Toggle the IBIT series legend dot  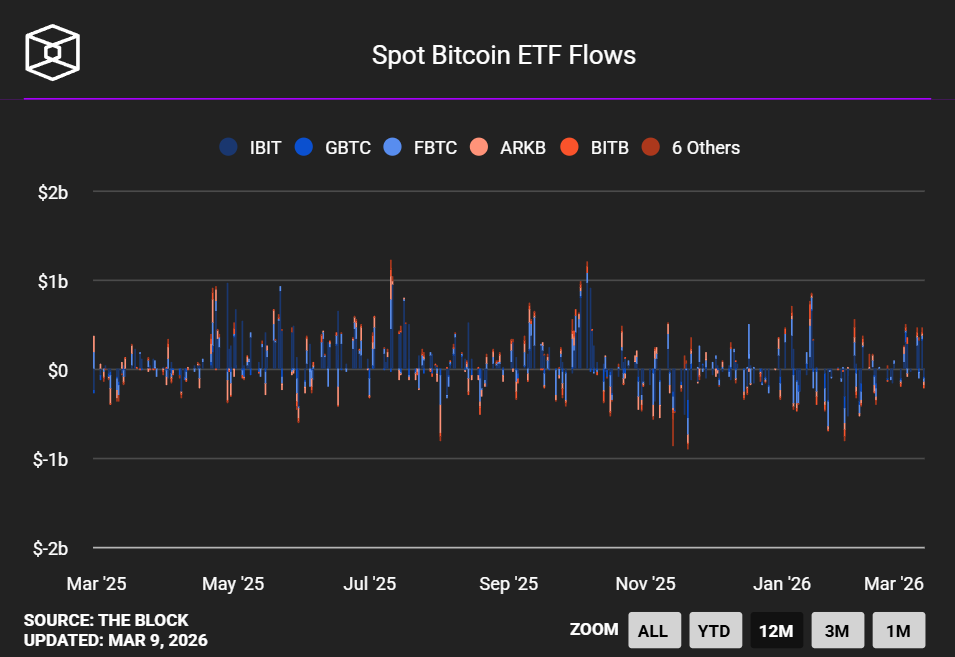(x=228, y=148)
